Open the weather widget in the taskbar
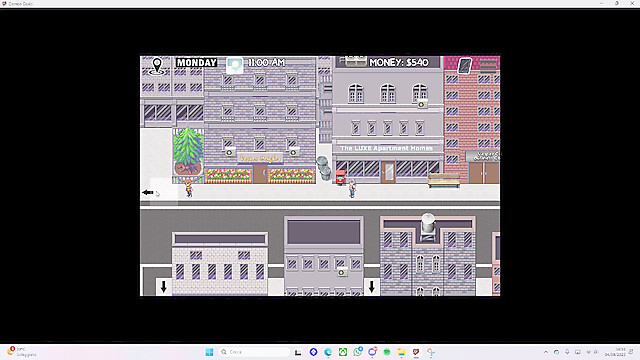The width and height of the screenshot is (640, 360). pos(22,352)
